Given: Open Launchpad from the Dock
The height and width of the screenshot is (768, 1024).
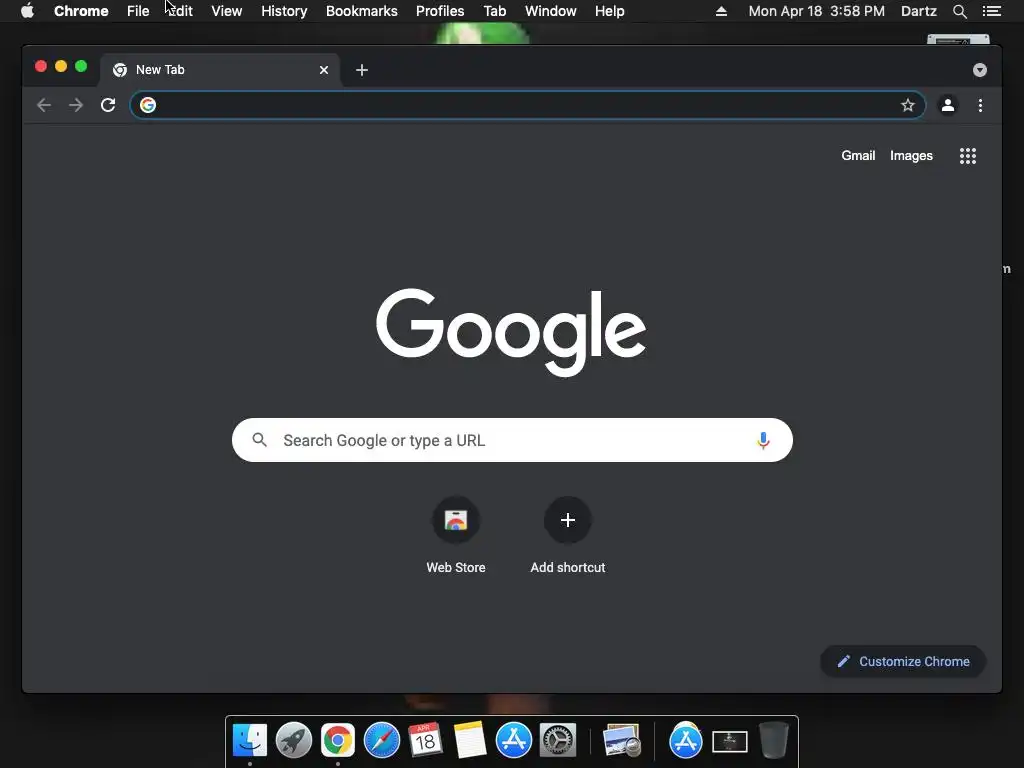Looking at the screenshot, I should pyautogui.click(x=294, y=741).
